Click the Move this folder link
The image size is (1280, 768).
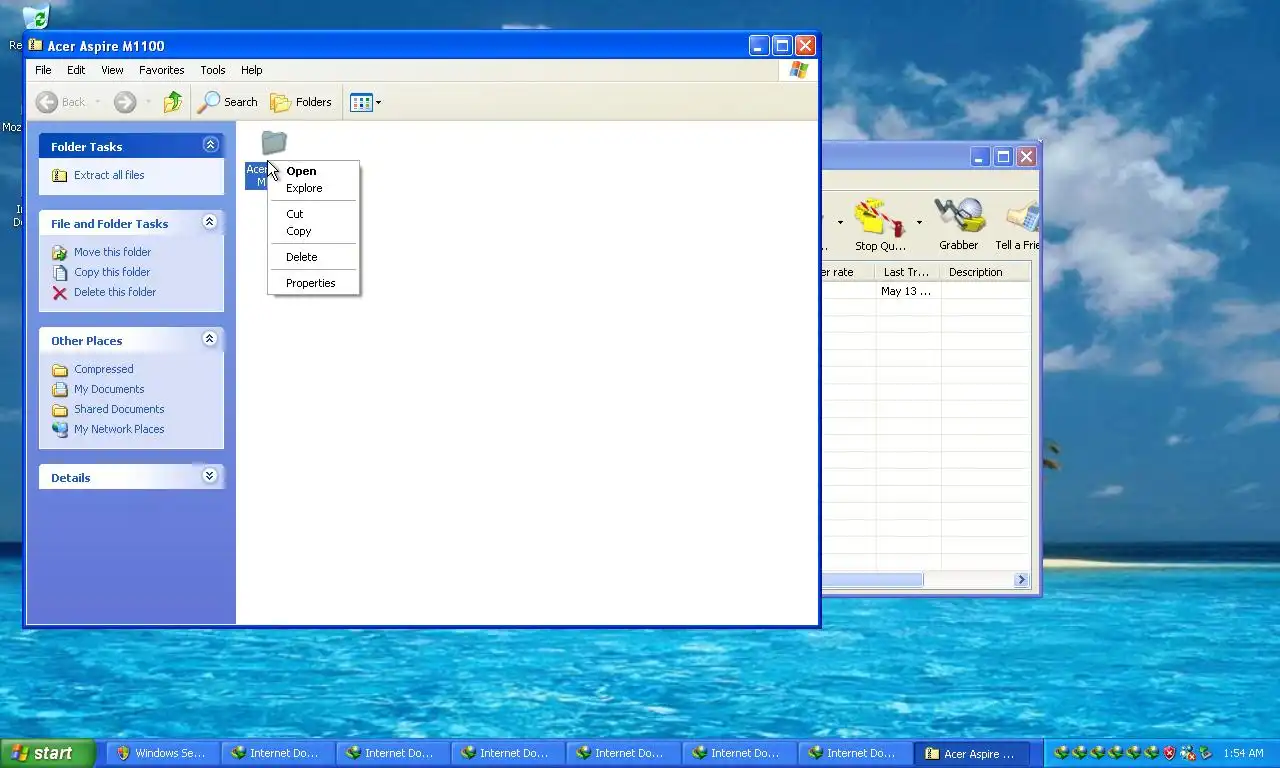pos(112,252)
